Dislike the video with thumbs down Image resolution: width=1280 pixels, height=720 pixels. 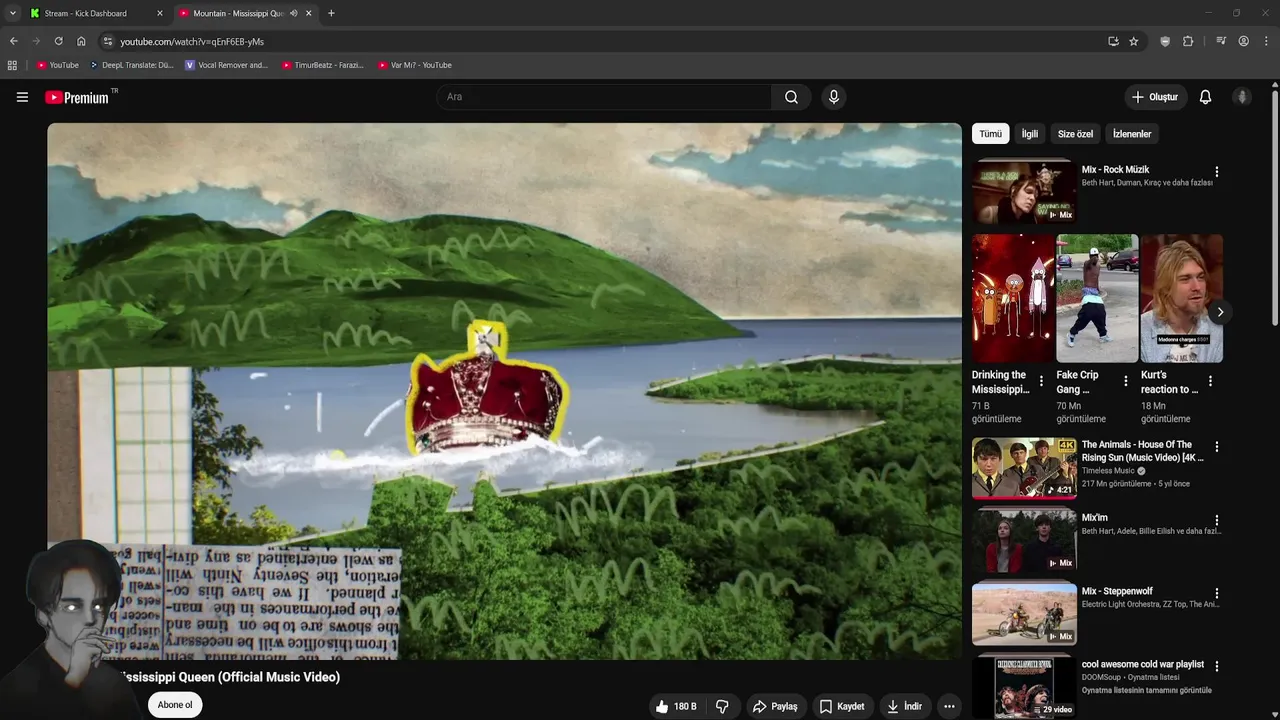tap(722, 706)
